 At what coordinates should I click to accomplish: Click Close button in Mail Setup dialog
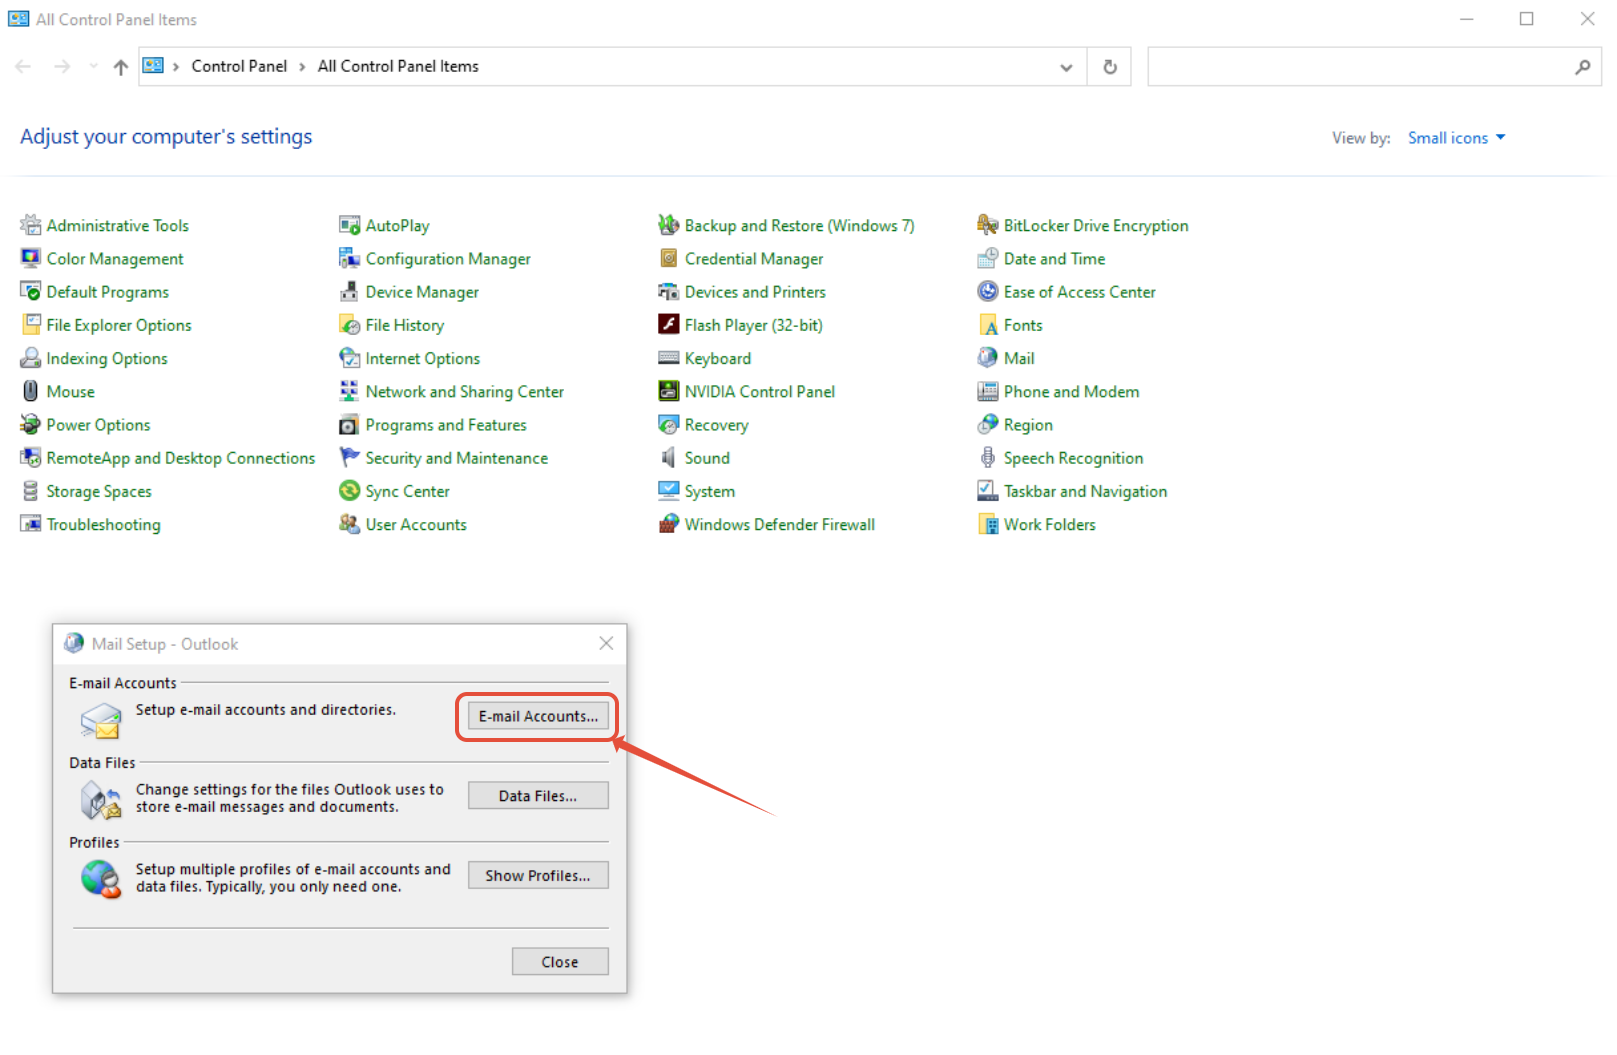tap(560, 962)
